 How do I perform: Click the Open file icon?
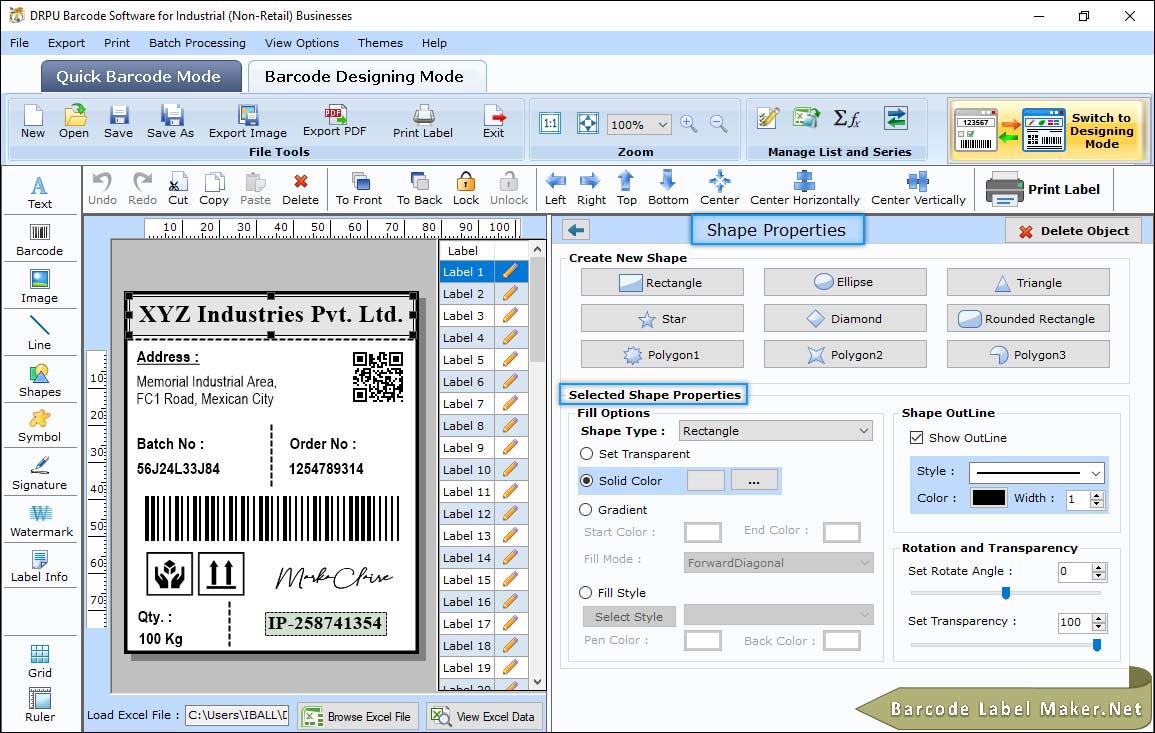(x=74, y=122)
